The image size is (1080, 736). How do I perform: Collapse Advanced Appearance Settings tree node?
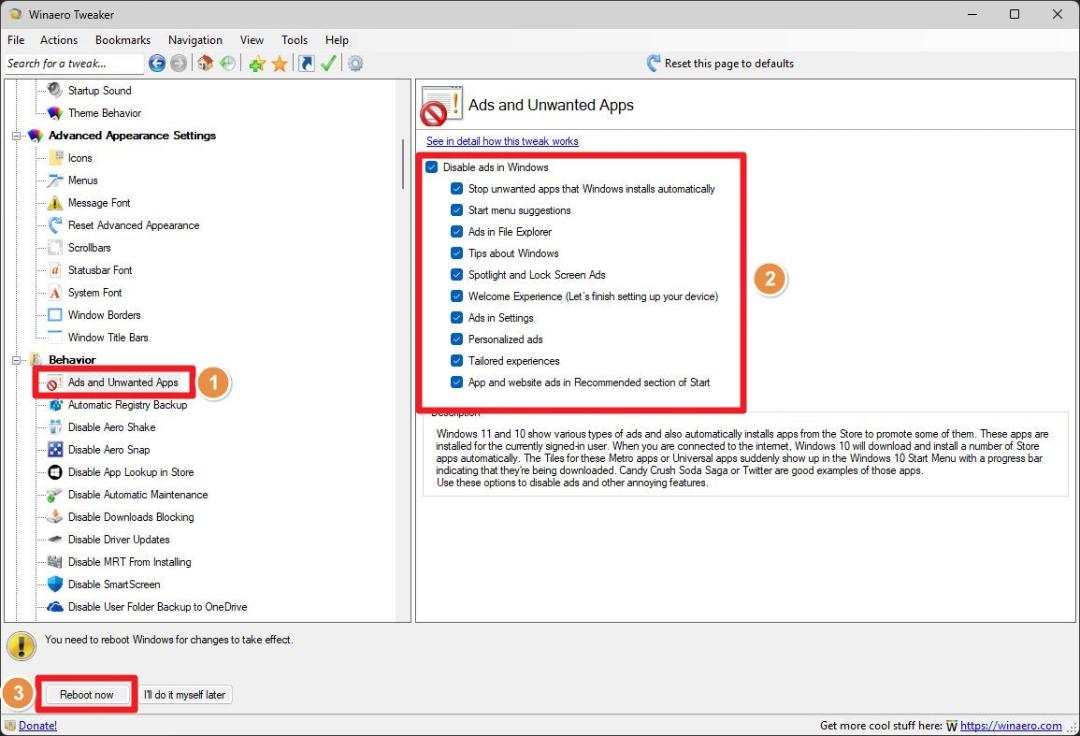click(x=17, y=136)
